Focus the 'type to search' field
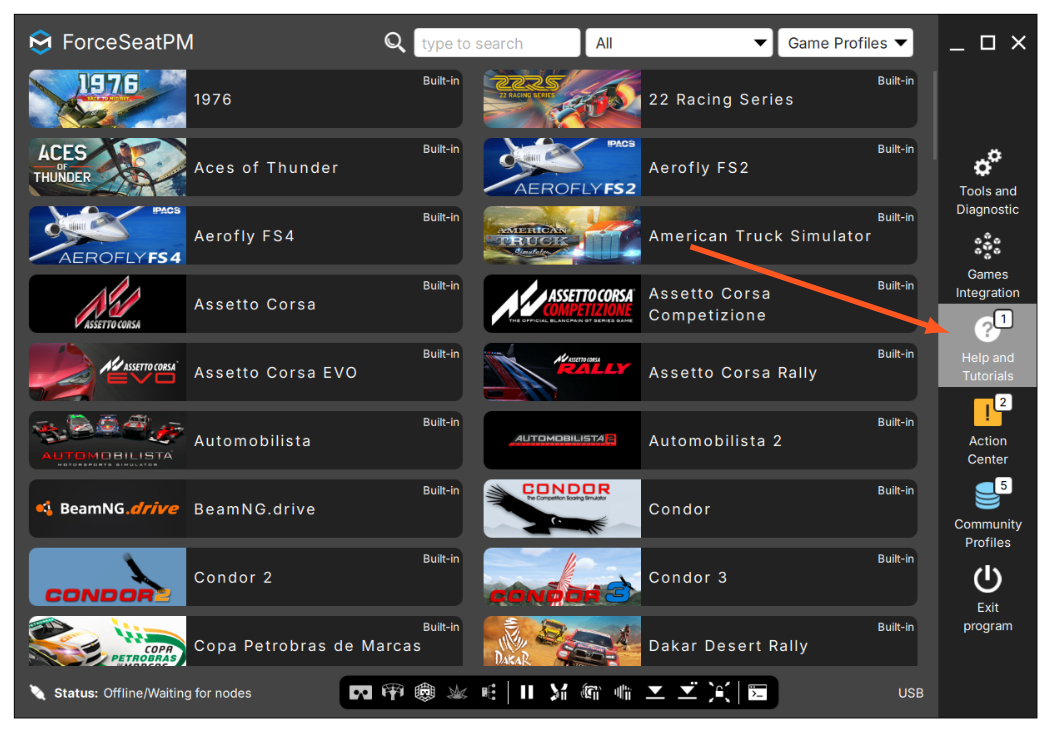Screen dimensions: 1052x733 [497, 43]
